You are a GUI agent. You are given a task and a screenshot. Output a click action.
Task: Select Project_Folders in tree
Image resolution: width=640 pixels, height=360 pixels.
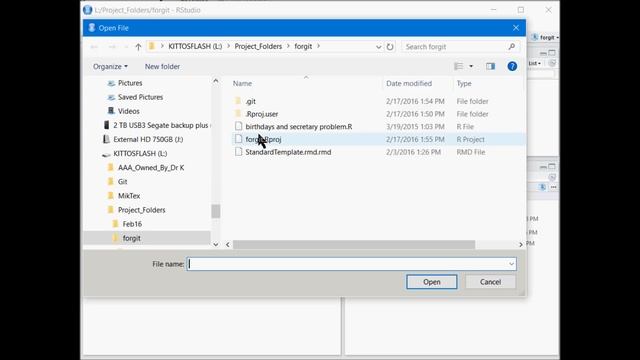141,210
